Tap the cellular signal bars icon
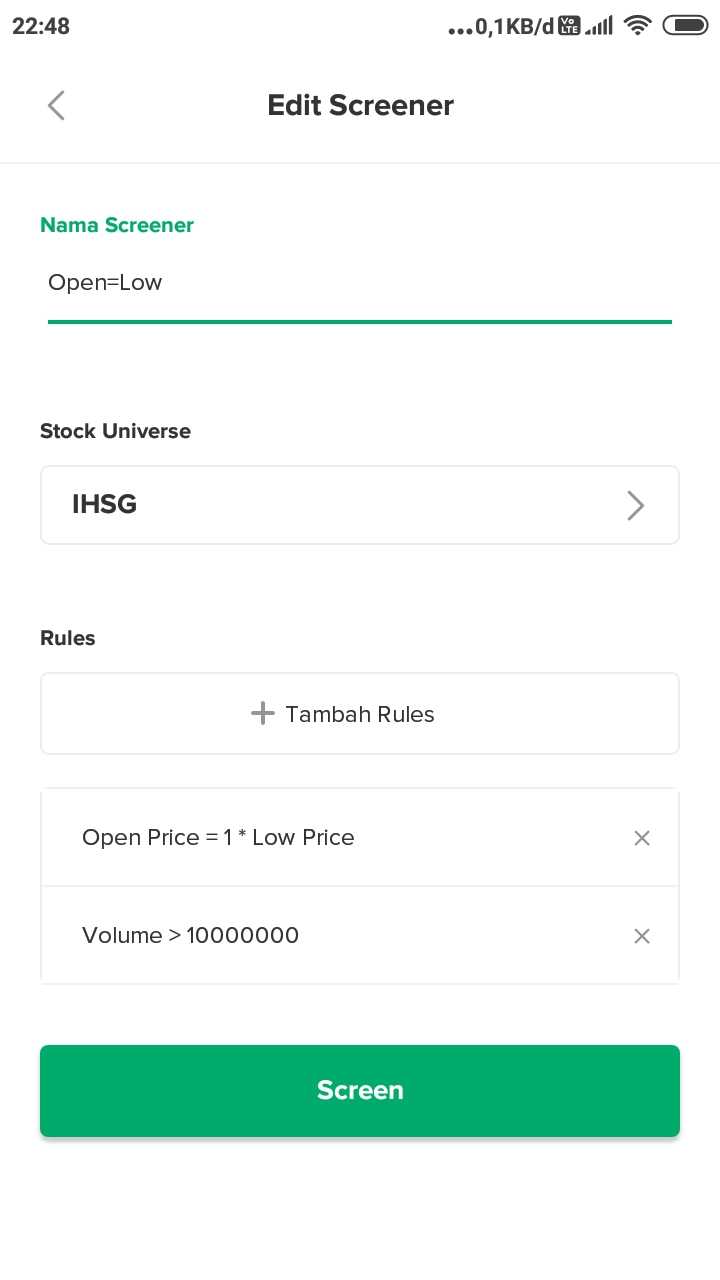Viewport: 720px width, 1280px height. (598, 27)
